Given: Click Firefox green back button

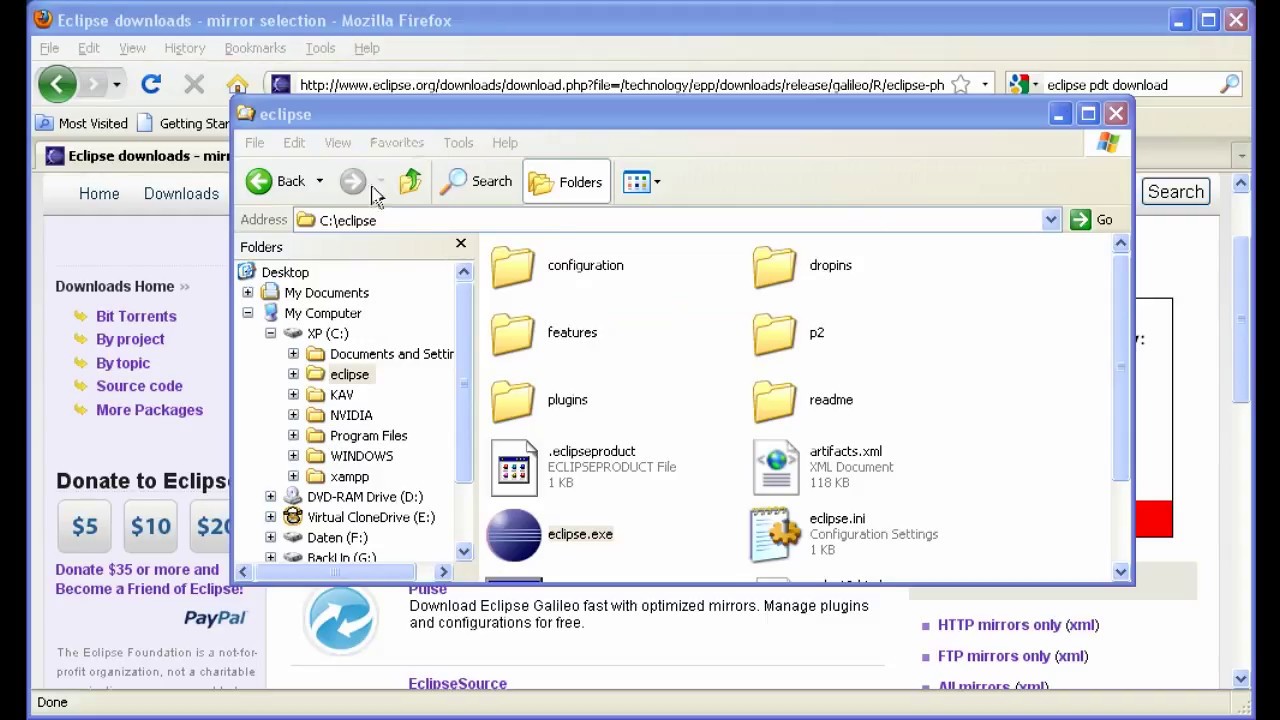Looking at the screenshot, I should (57, 84).
